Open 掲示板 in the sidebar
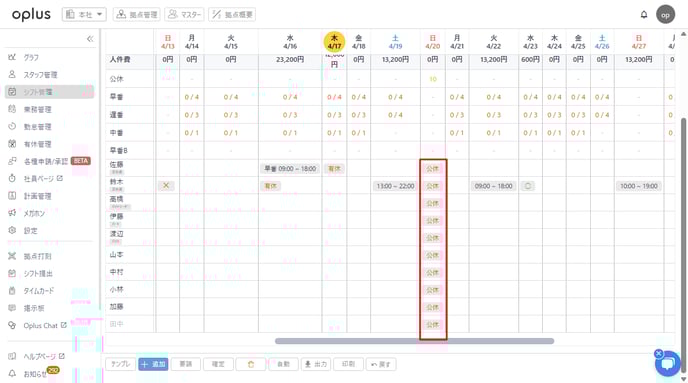Image resolution: width=688 pixels, height=383 pixels. 34,308
